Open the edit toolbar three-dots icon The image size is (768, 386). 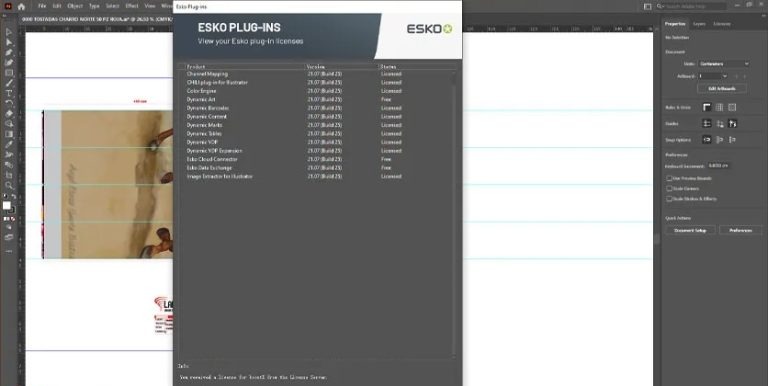pos(9,251)
